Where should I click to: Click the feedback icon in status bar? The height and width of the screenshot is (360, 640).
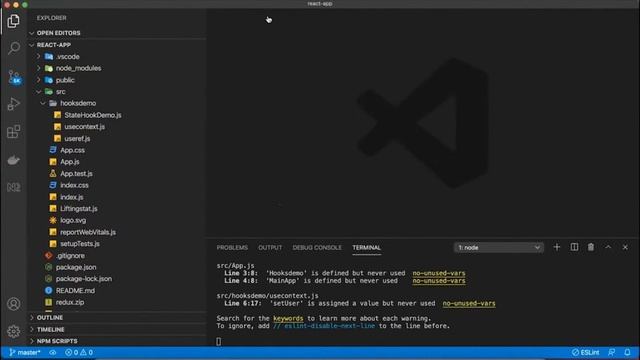(611, 352)
